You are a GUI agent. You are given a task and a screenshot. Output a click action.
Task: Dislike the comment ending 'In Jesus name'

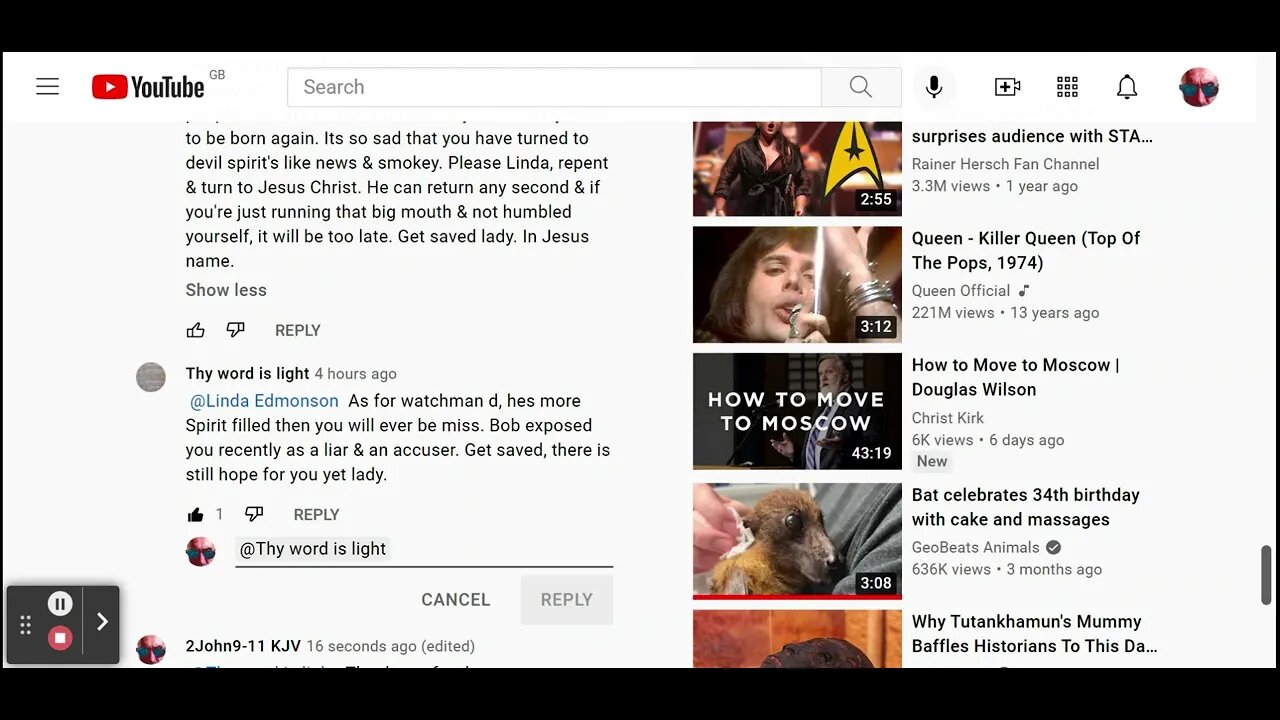pyautogui.click(x=235, y=330)
